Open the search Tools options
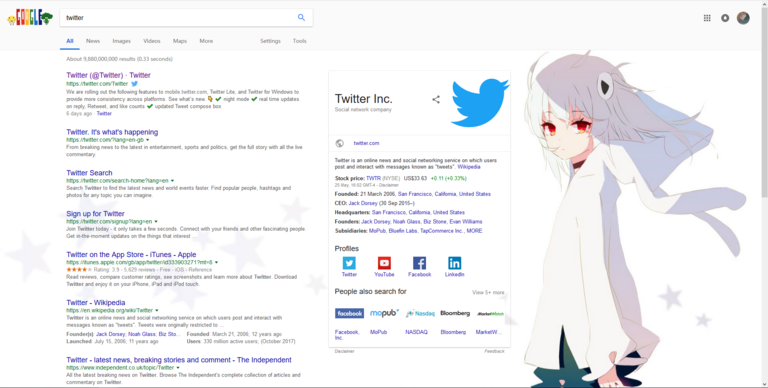This screenshot has height=388, width=768. (299, 41)
